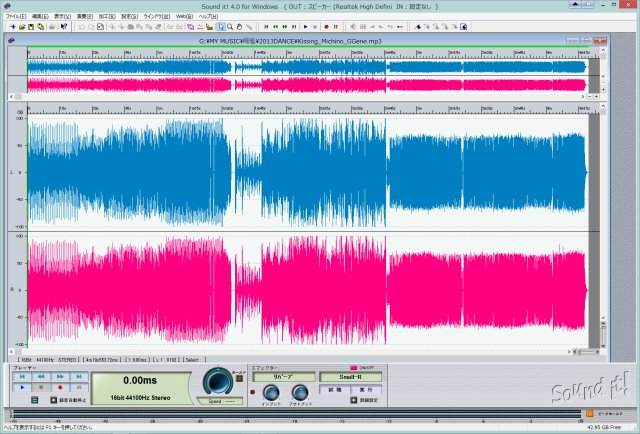Viewport: 640px width, 434px height.
Task: Click toolbar jump-to-start transport icon
Action: tap(267, 27)
